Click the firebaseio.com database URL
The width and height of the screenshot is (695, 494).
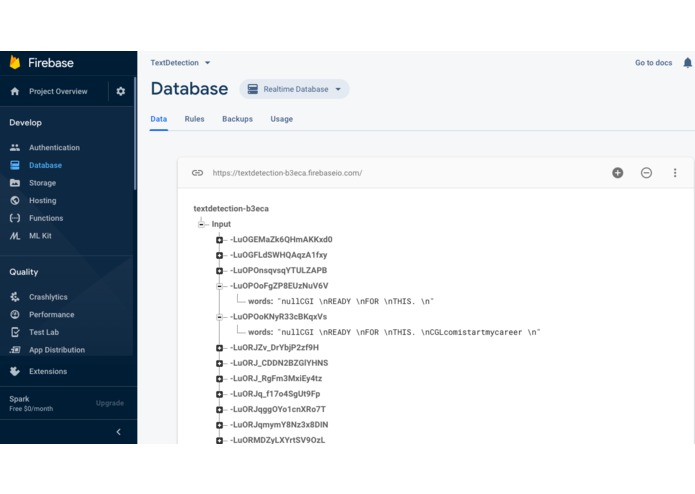pyautogui.click(x=287, y=173)
